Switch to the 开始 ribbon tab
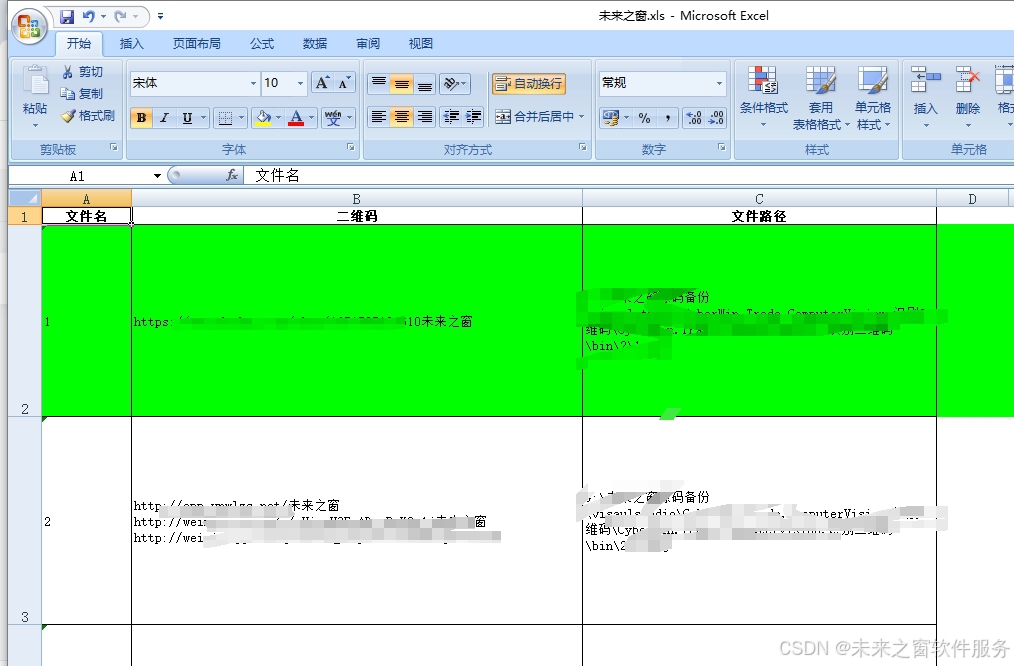 pos(79,43)
